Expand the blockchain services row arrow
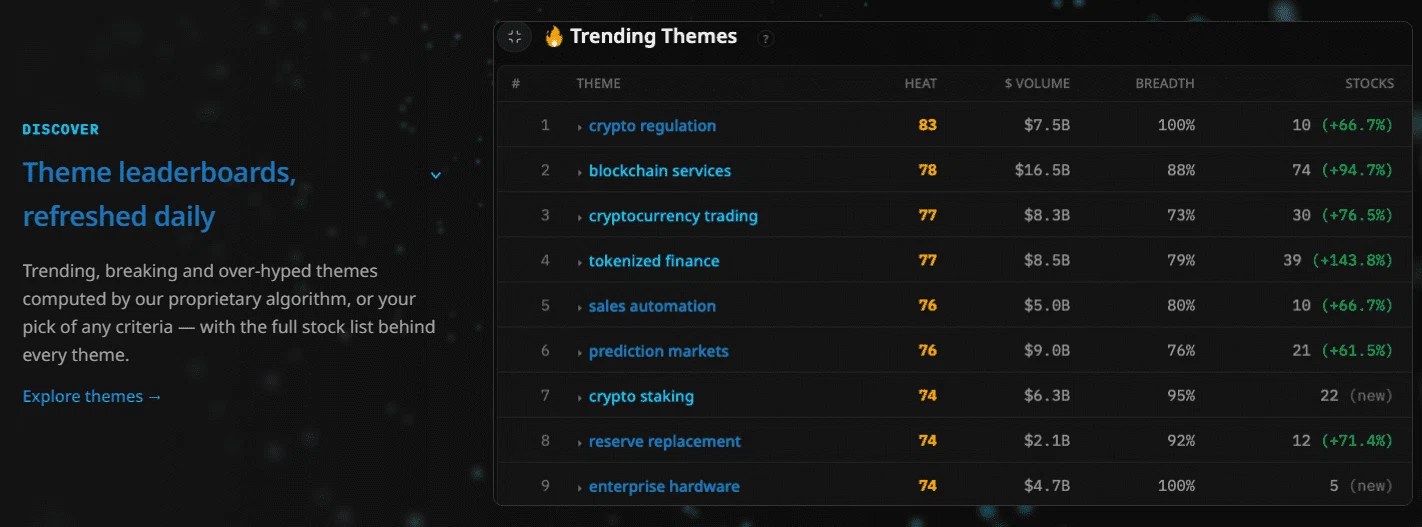Screen dimensions: 1422x527 [580, 172]
